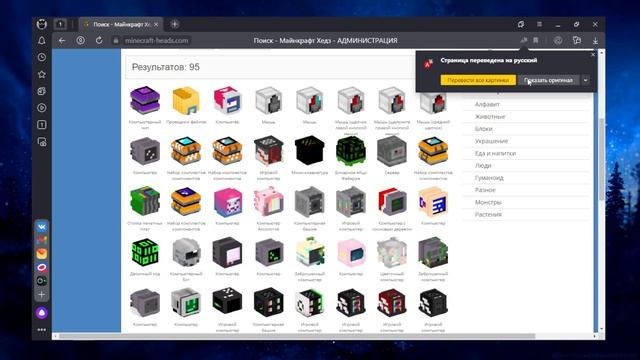Click the minecraft-heads.com address field
640x360 pixels.
click(x=156, y=40)
